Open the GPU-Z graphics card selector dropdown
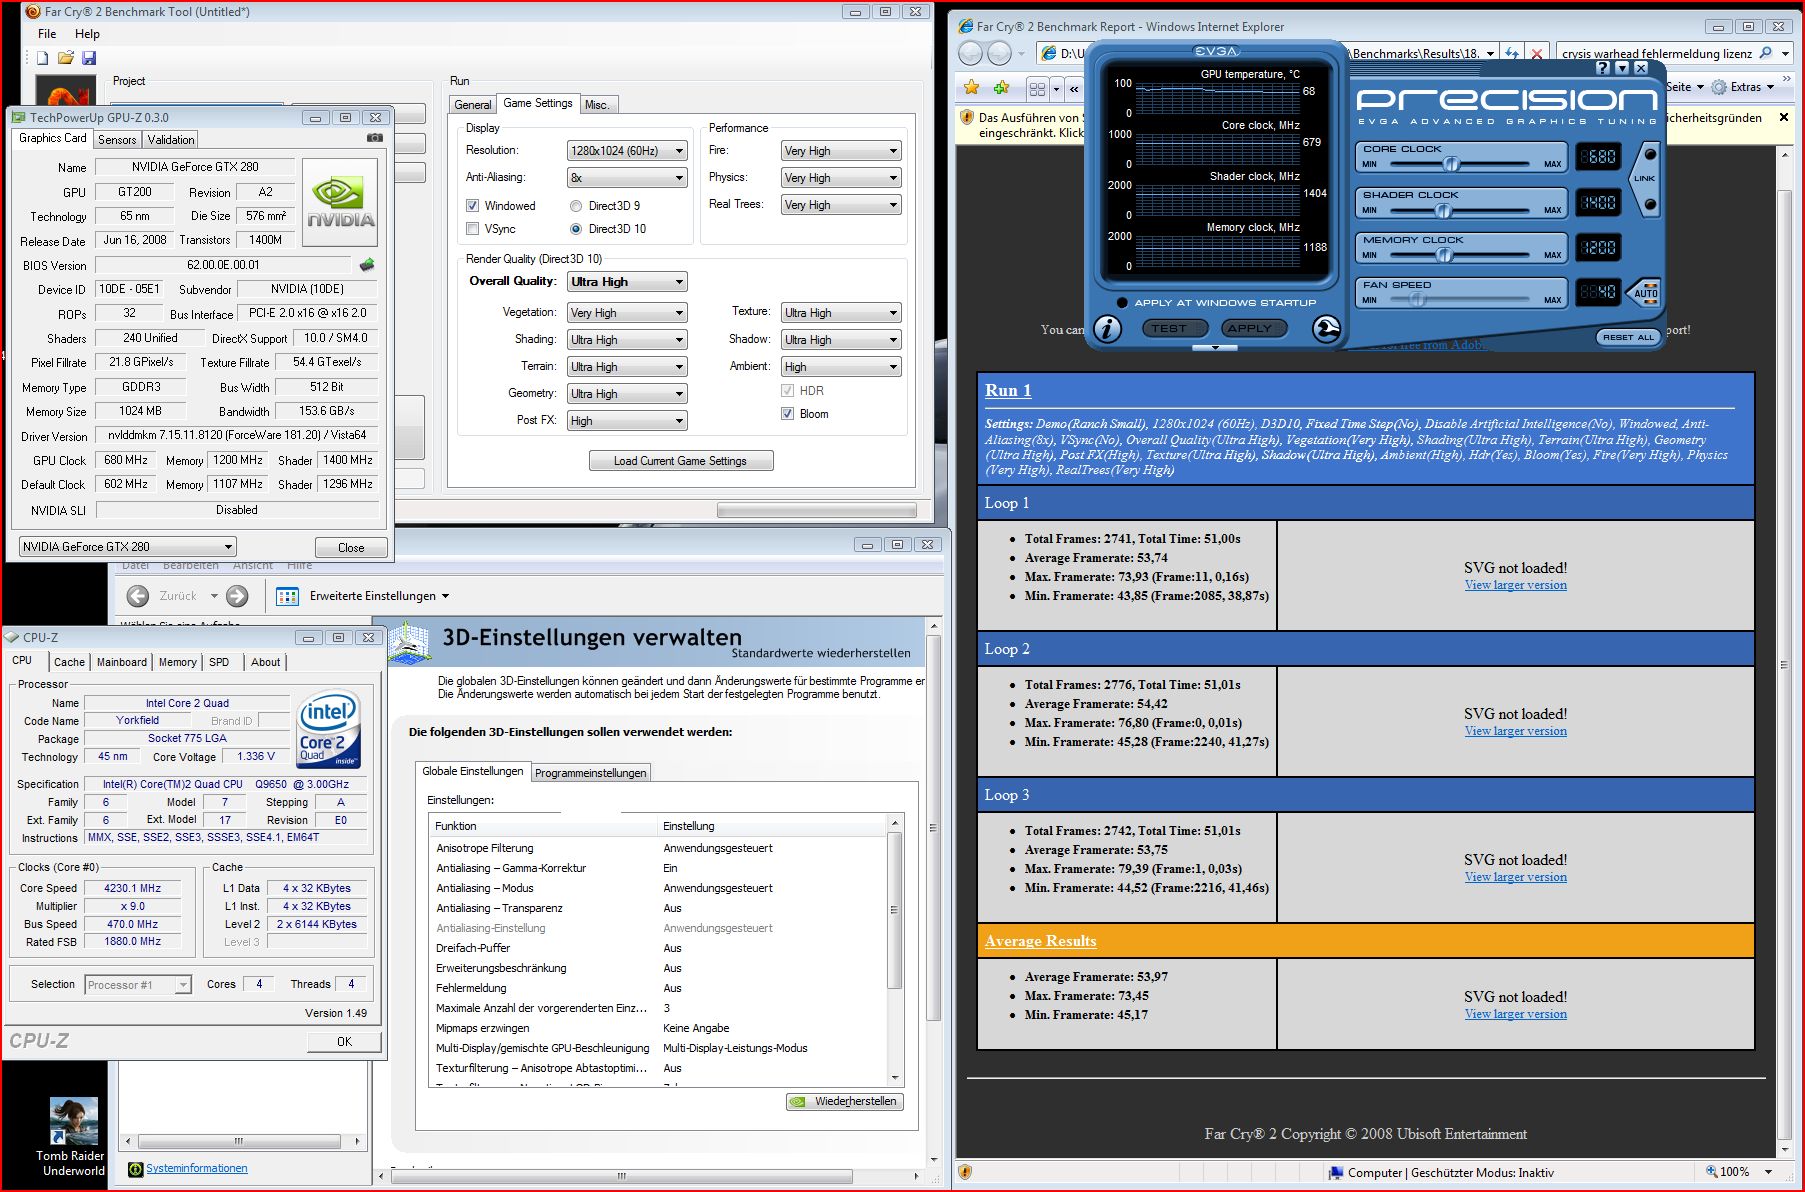The width and height of the screenshot is (1805, 1192). click(127, 547)
